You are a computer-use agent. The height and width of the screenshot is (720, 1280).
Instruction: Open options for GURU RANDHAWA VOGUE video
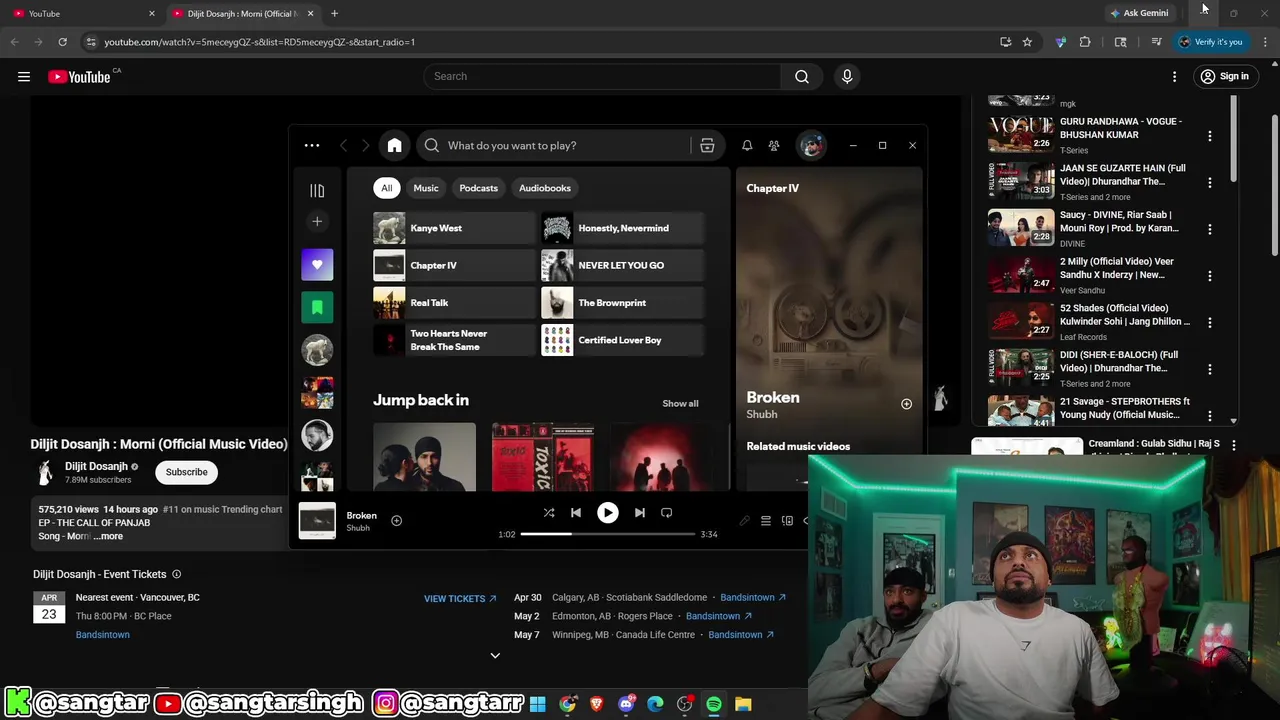click(x=1210, y=136)
